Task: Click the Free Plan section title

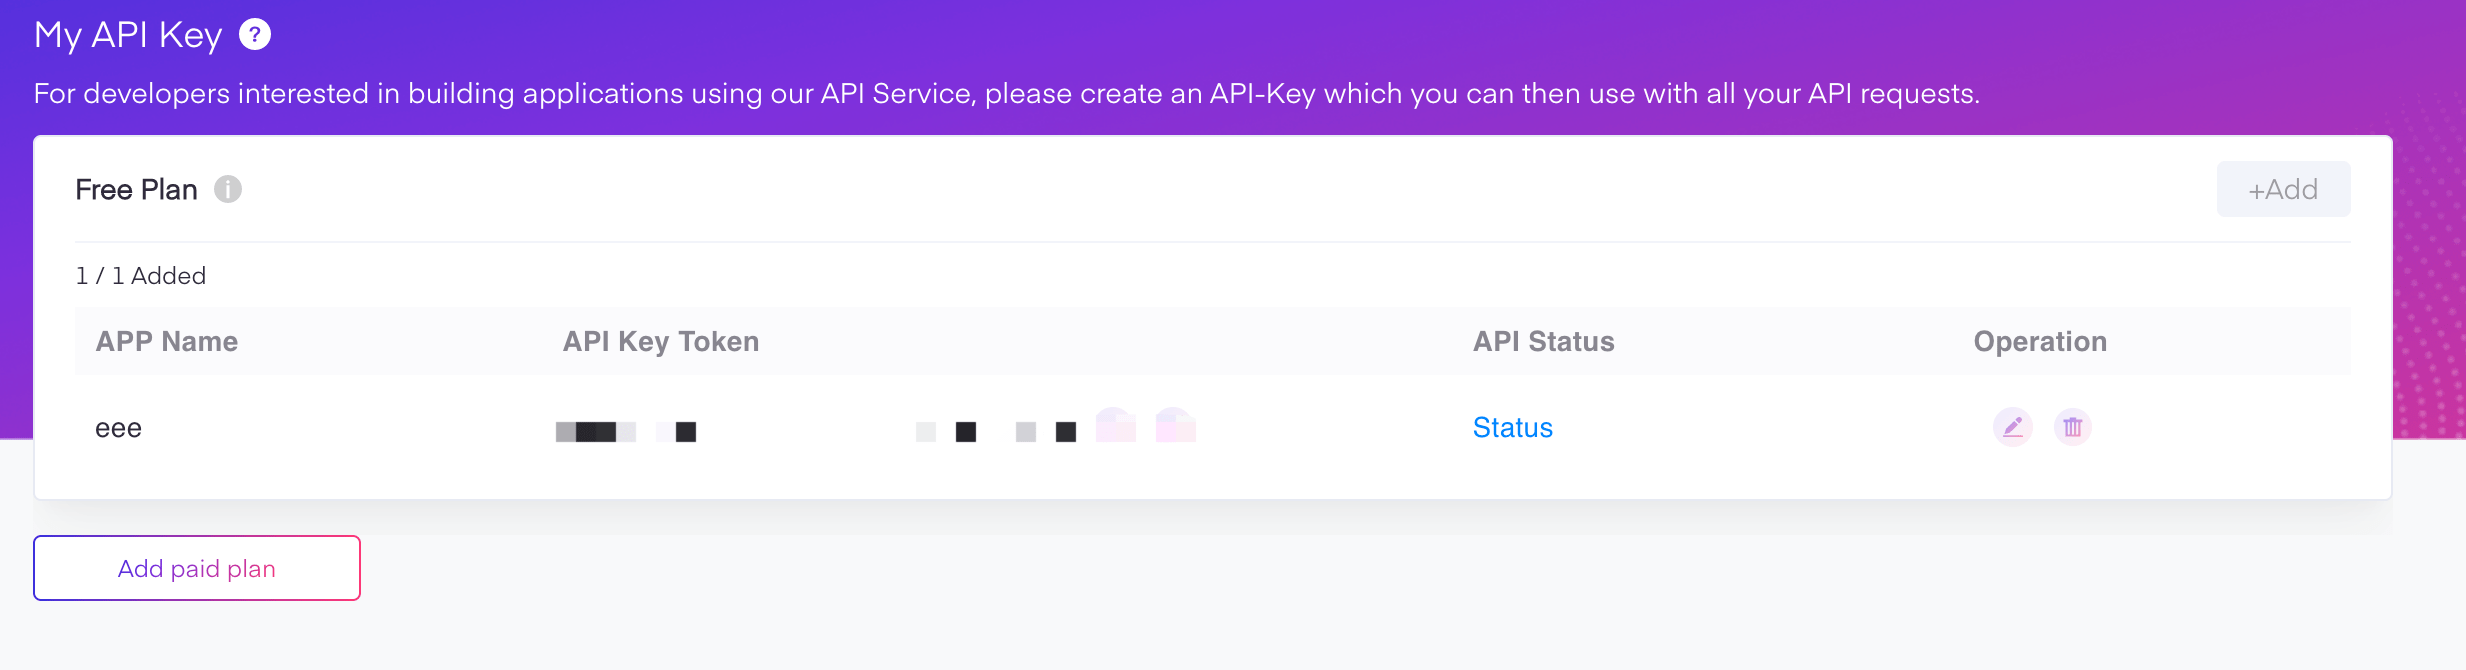Action: (137, 190)
